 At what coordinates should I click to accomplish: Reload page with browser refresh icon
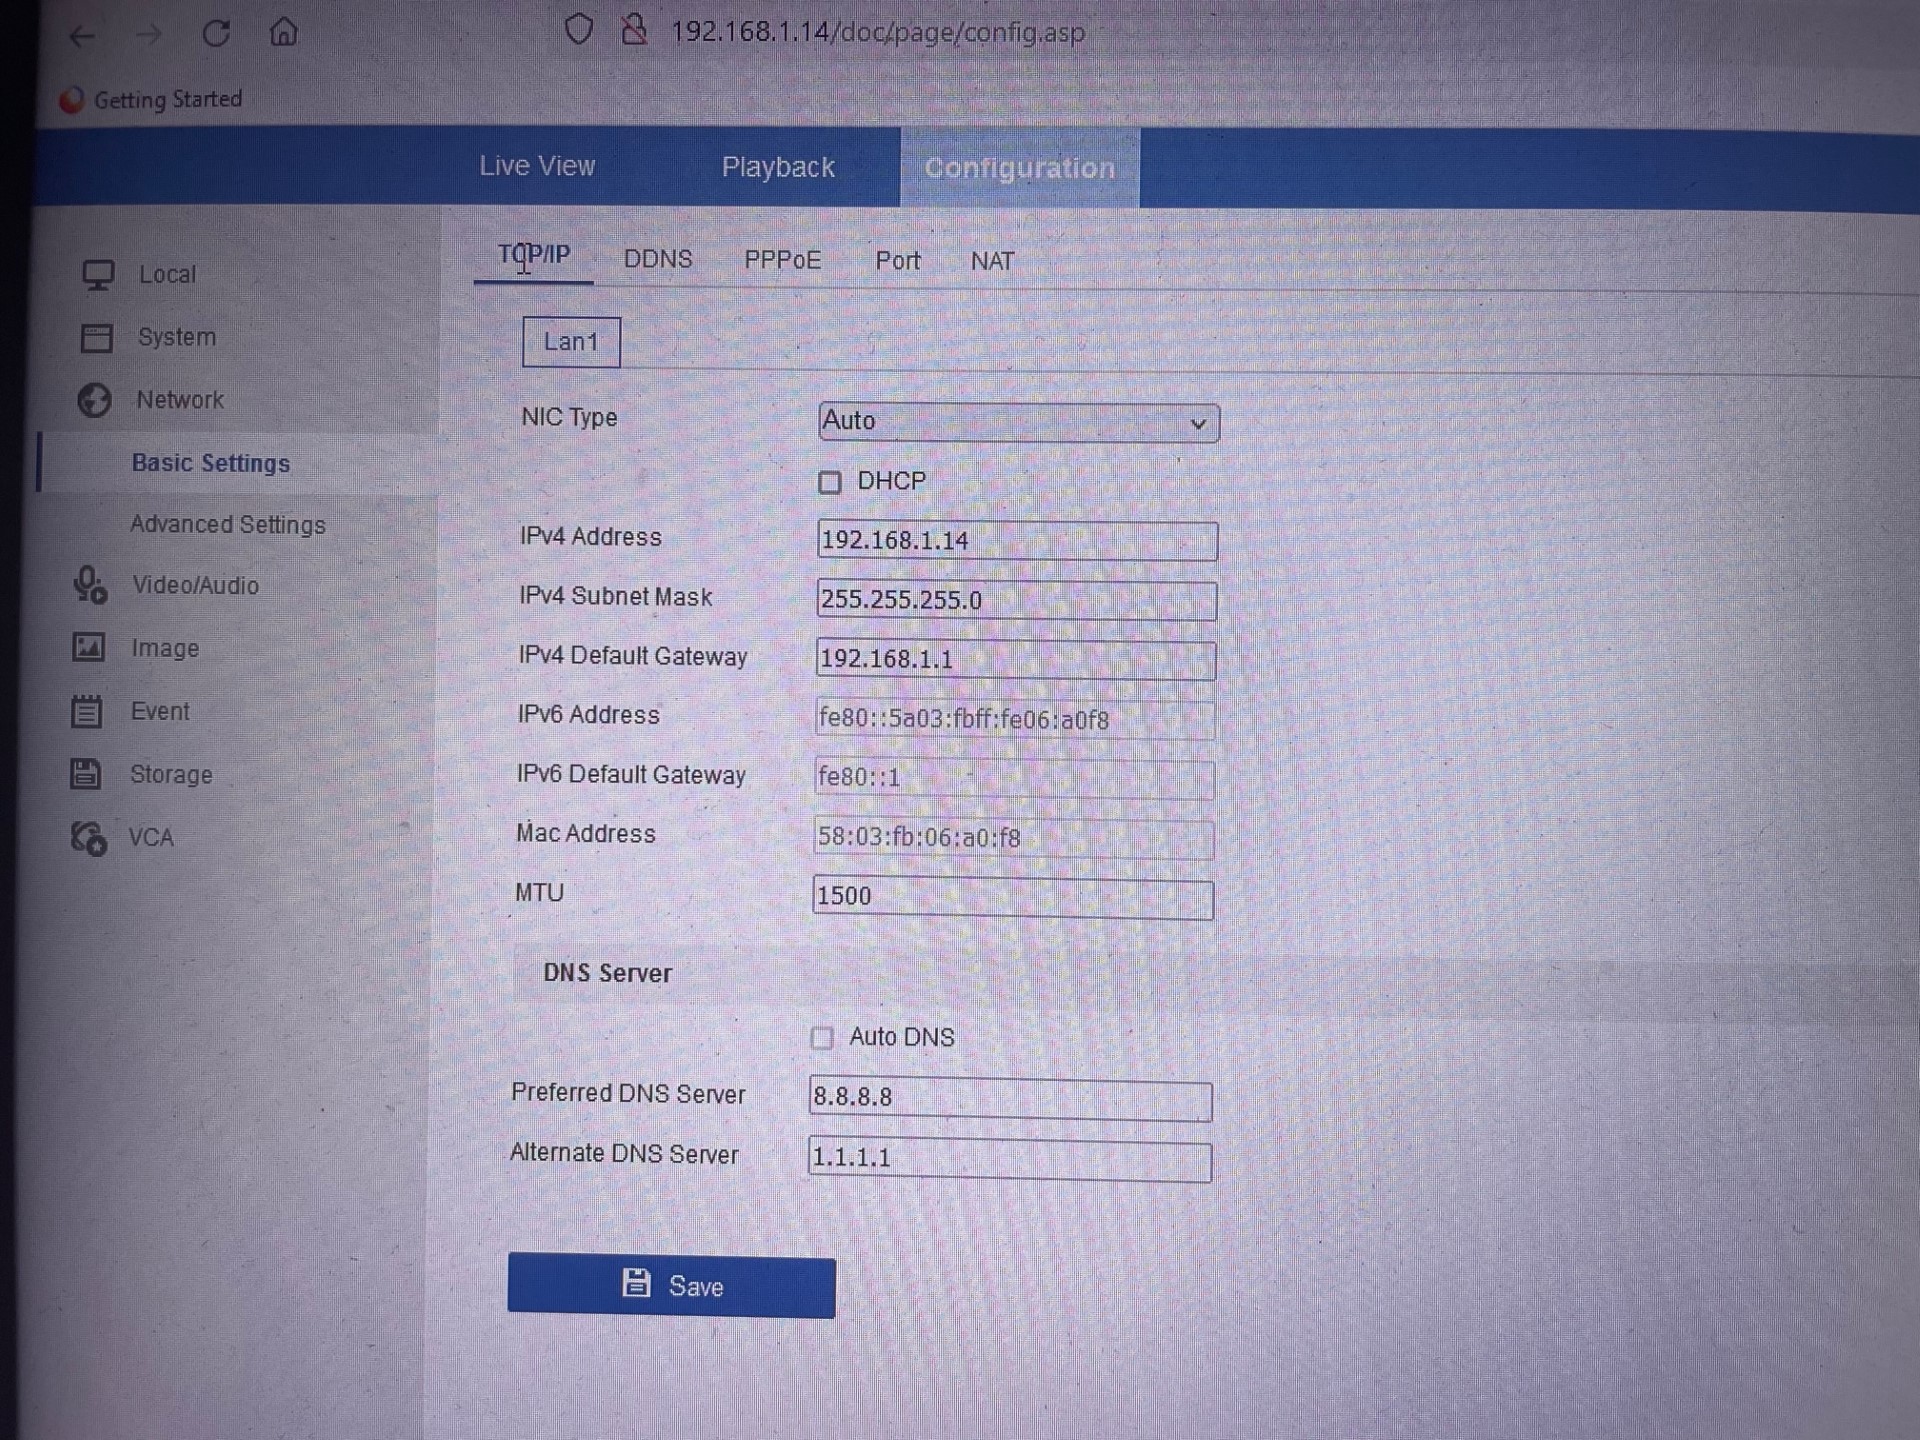216,34
